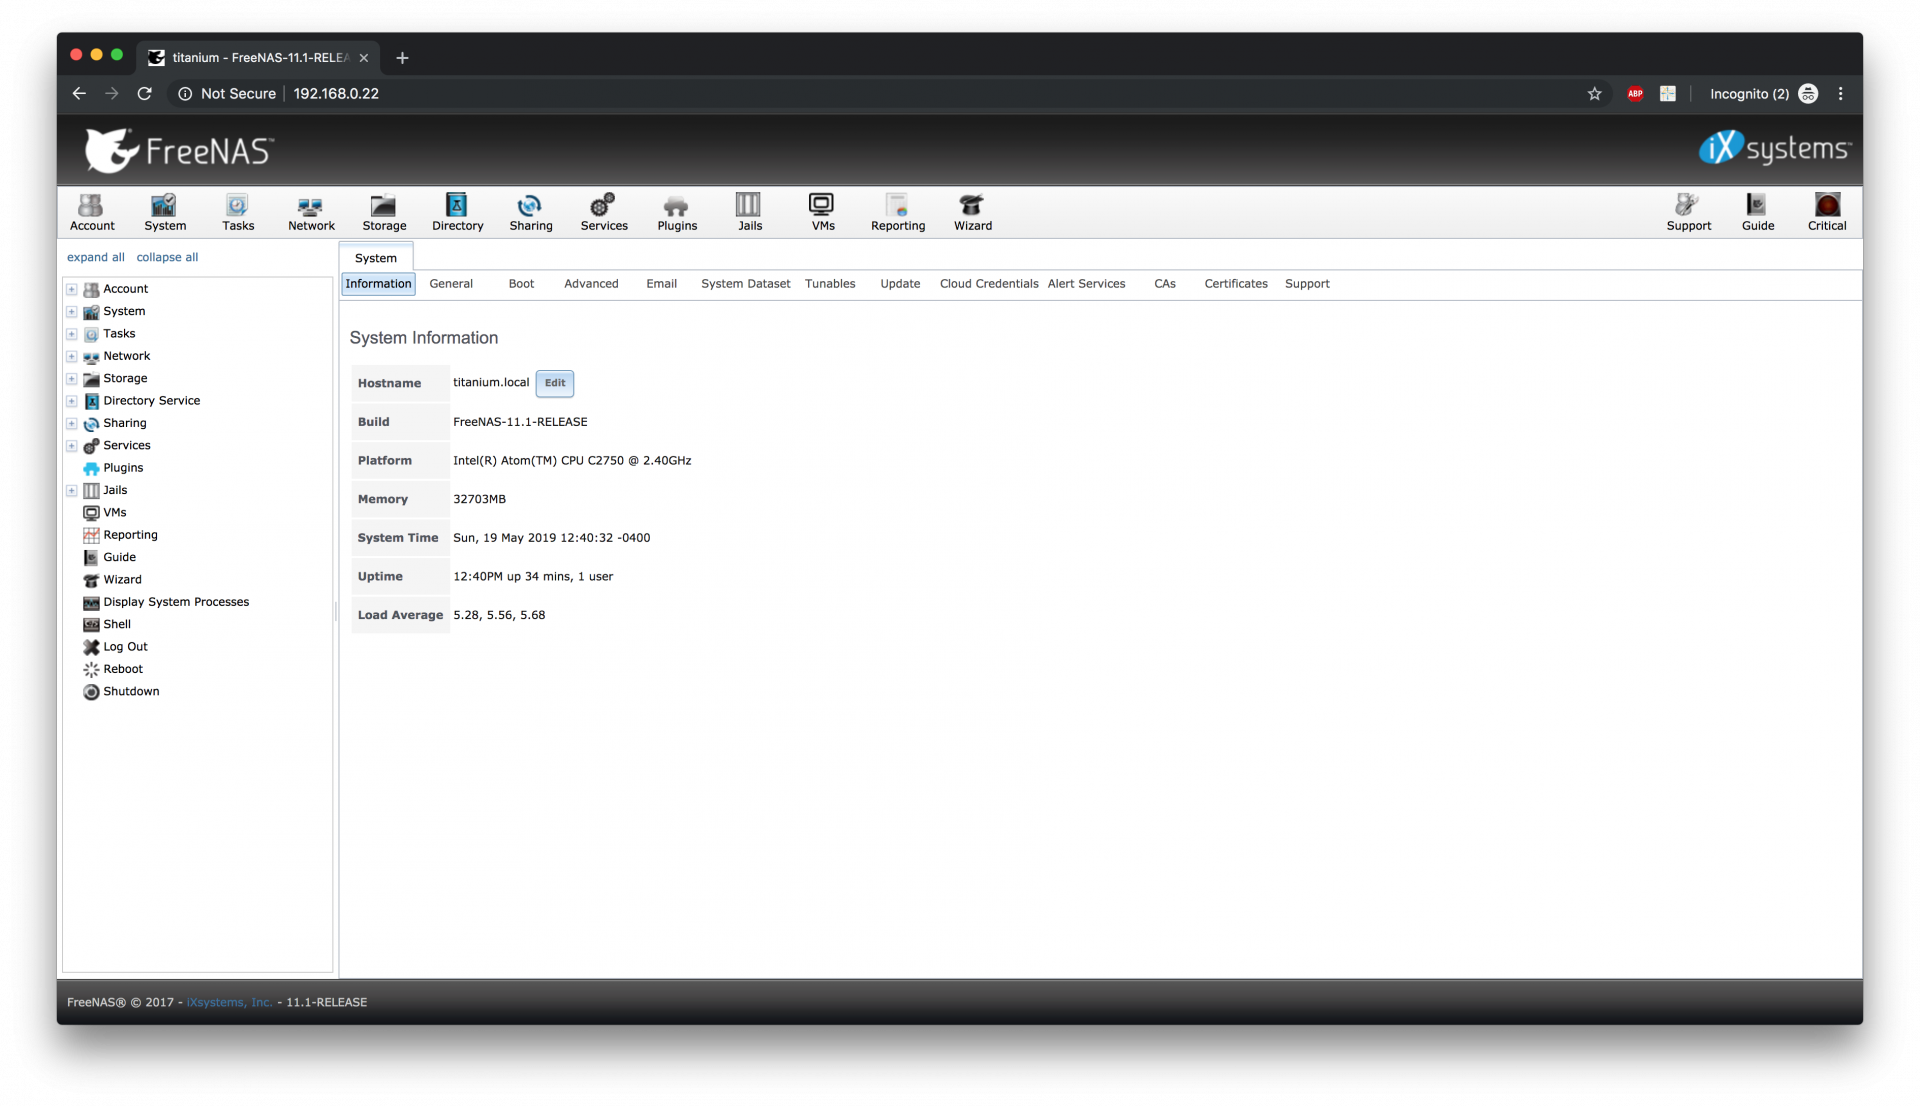Expand the Storage tree node
Viewport: 1920px width, 1106px height.
pyautogui.click(x=72, y=378)
